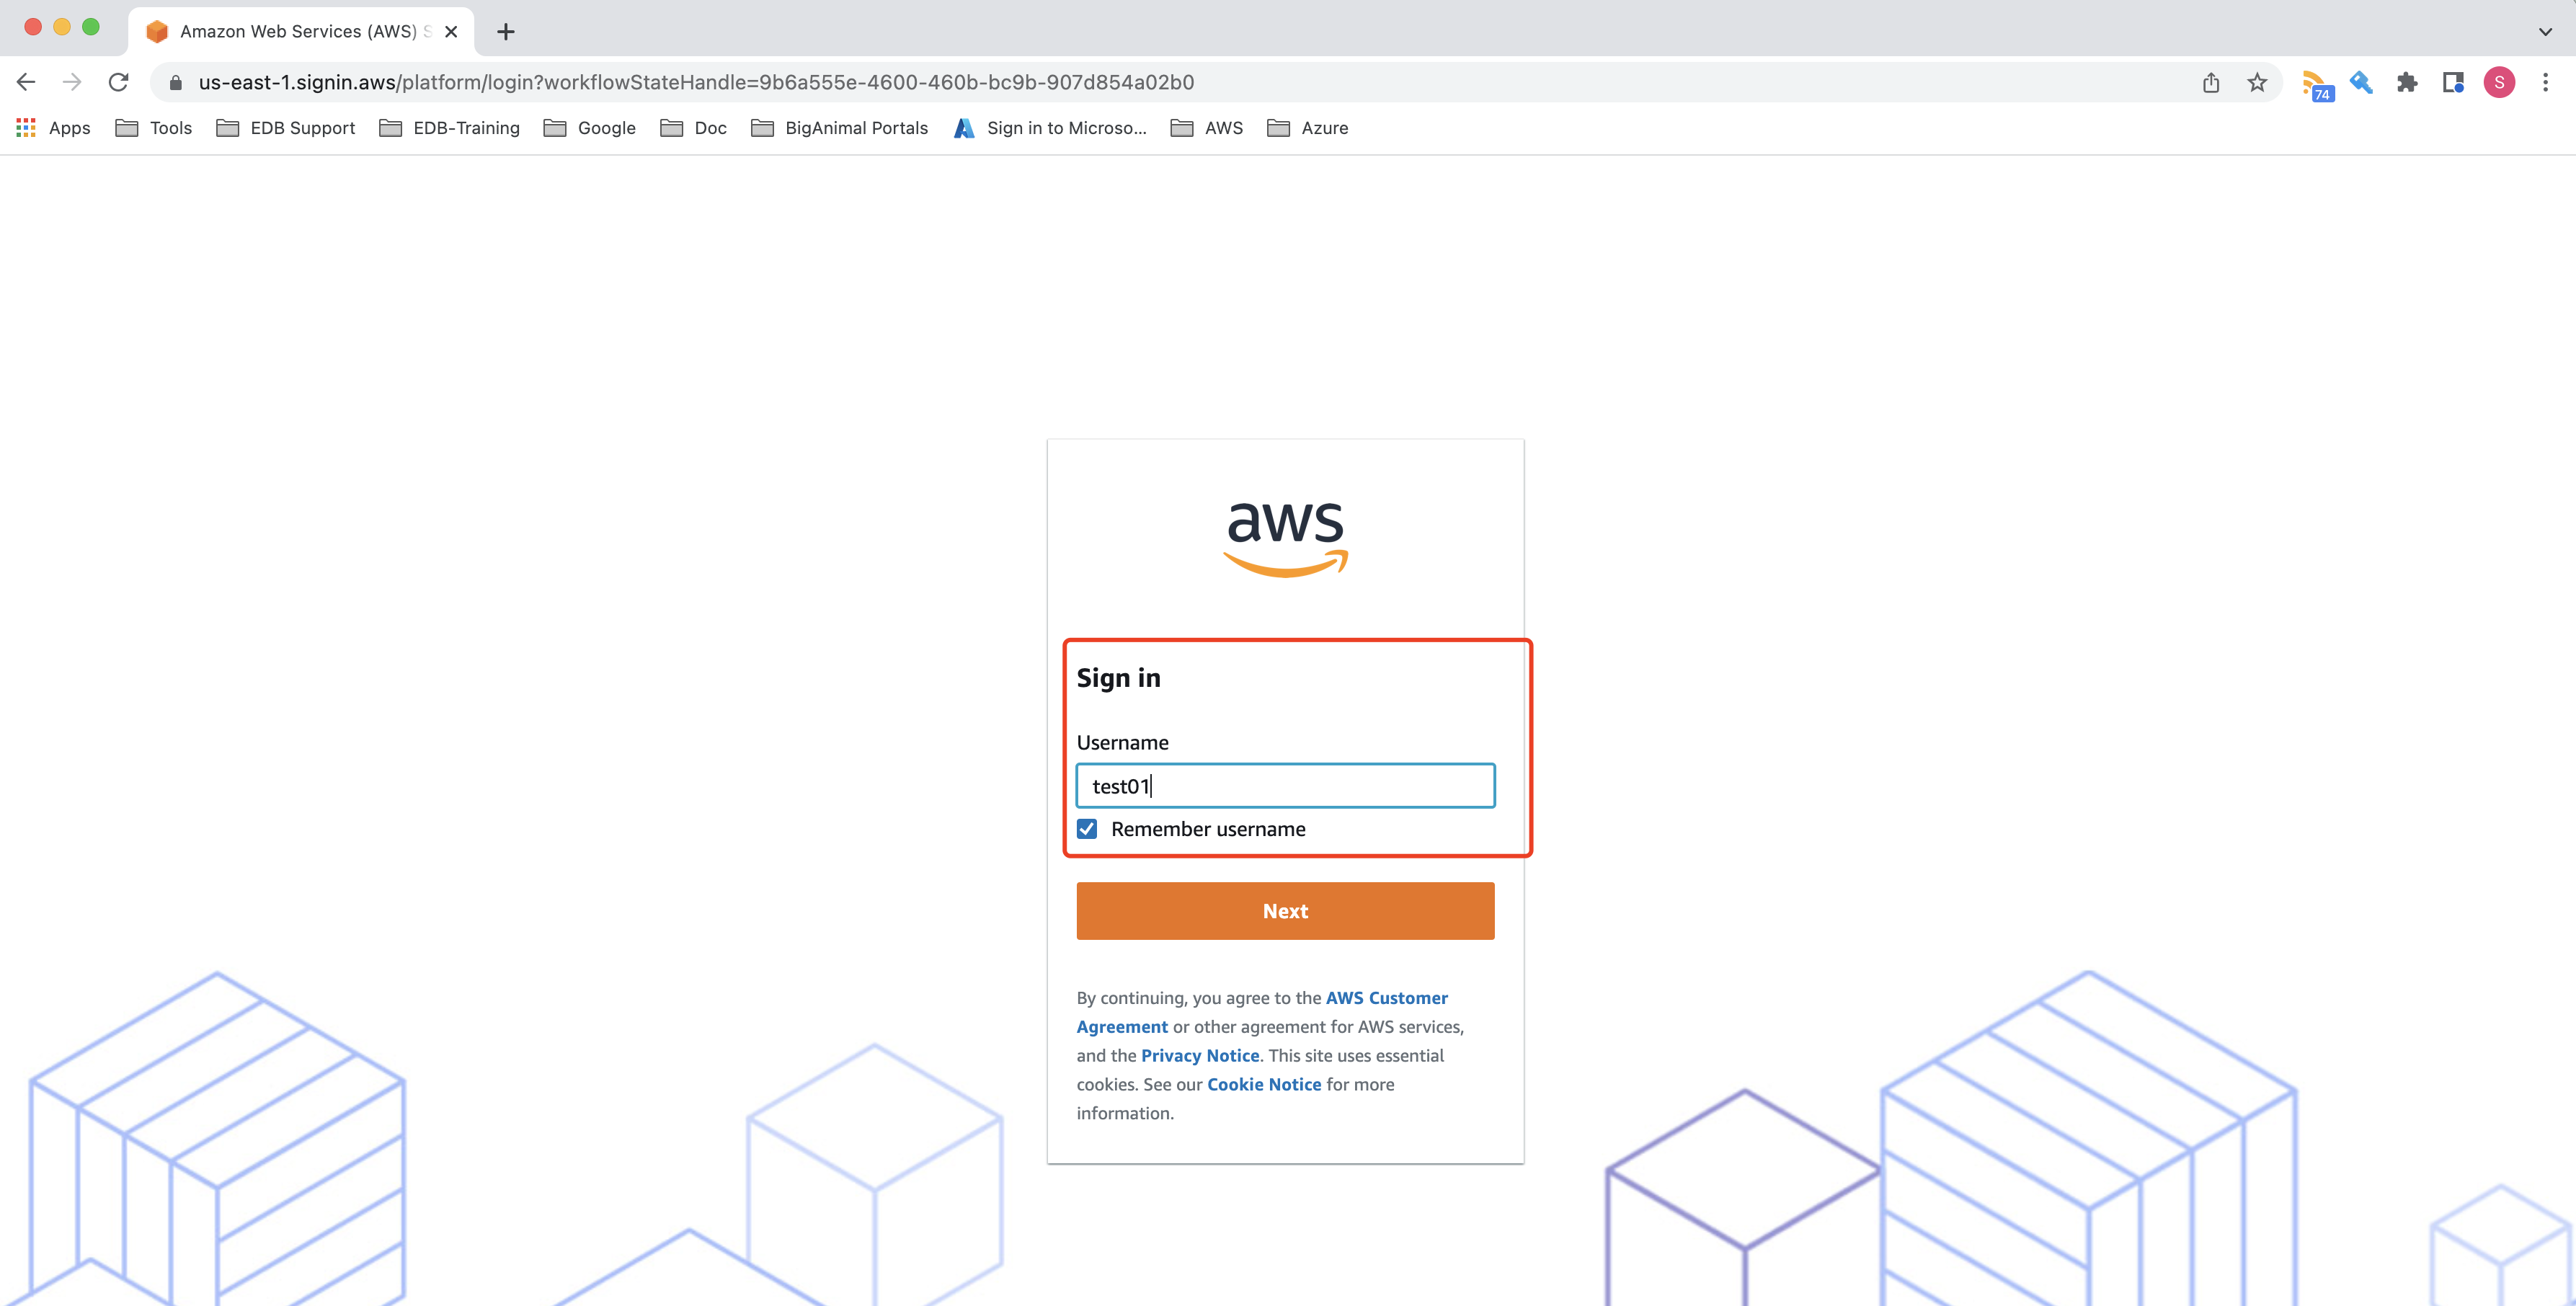The image size is (2576, 1306).
Task: Open the Doc bookmark folder
Action: 694,128
